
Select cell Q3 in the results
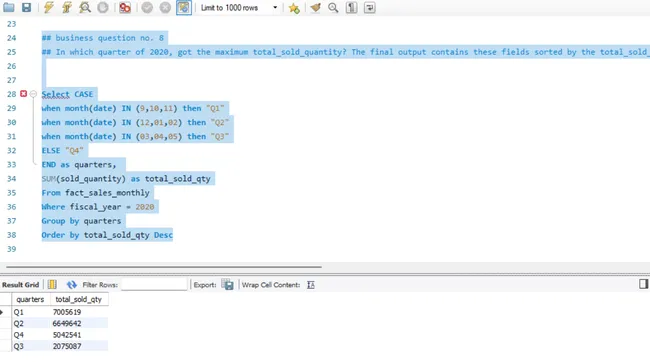[x=31, y=346]
